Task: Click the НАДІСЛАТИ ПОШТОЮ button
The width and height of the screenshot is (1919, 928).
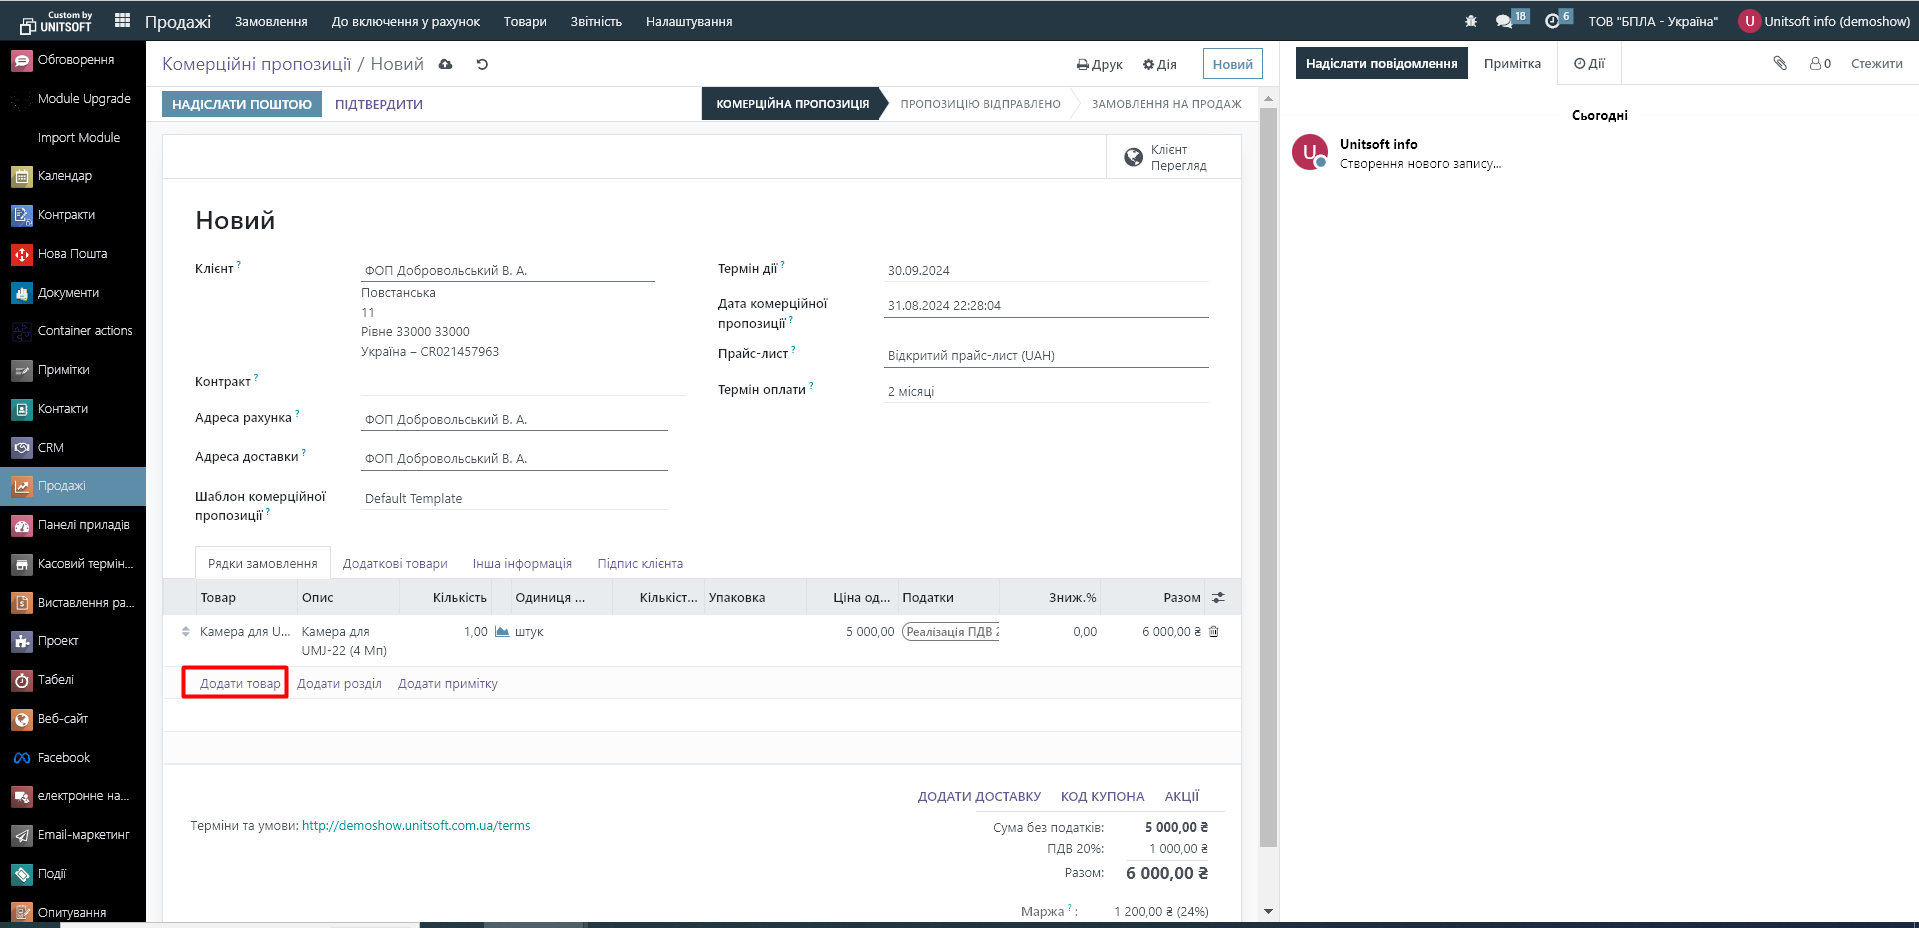Action: pos(242,104)
